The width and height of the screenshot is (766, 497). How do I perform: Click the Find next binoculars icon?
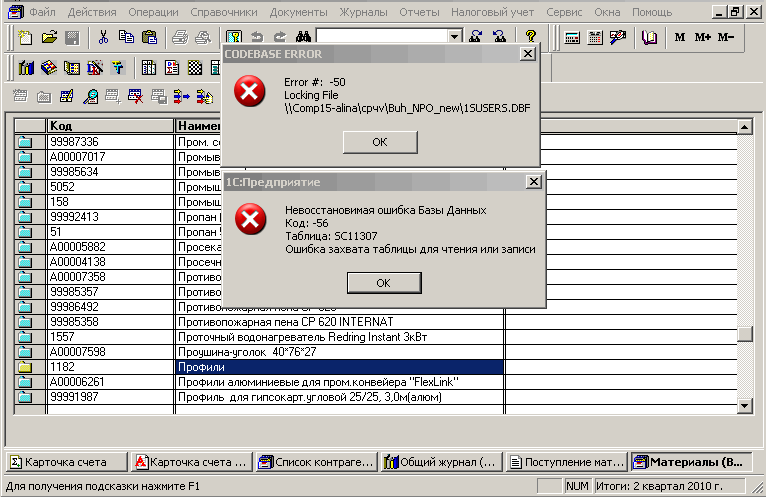click(476, 37)
